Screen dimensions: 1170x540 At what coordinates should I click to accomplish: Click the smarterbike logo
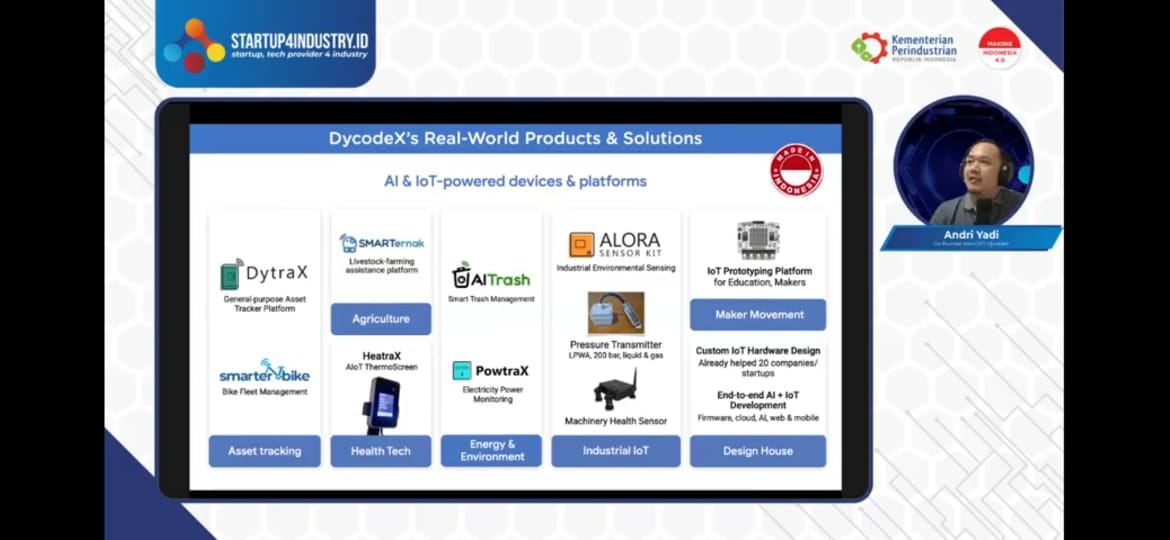(264, 372)
